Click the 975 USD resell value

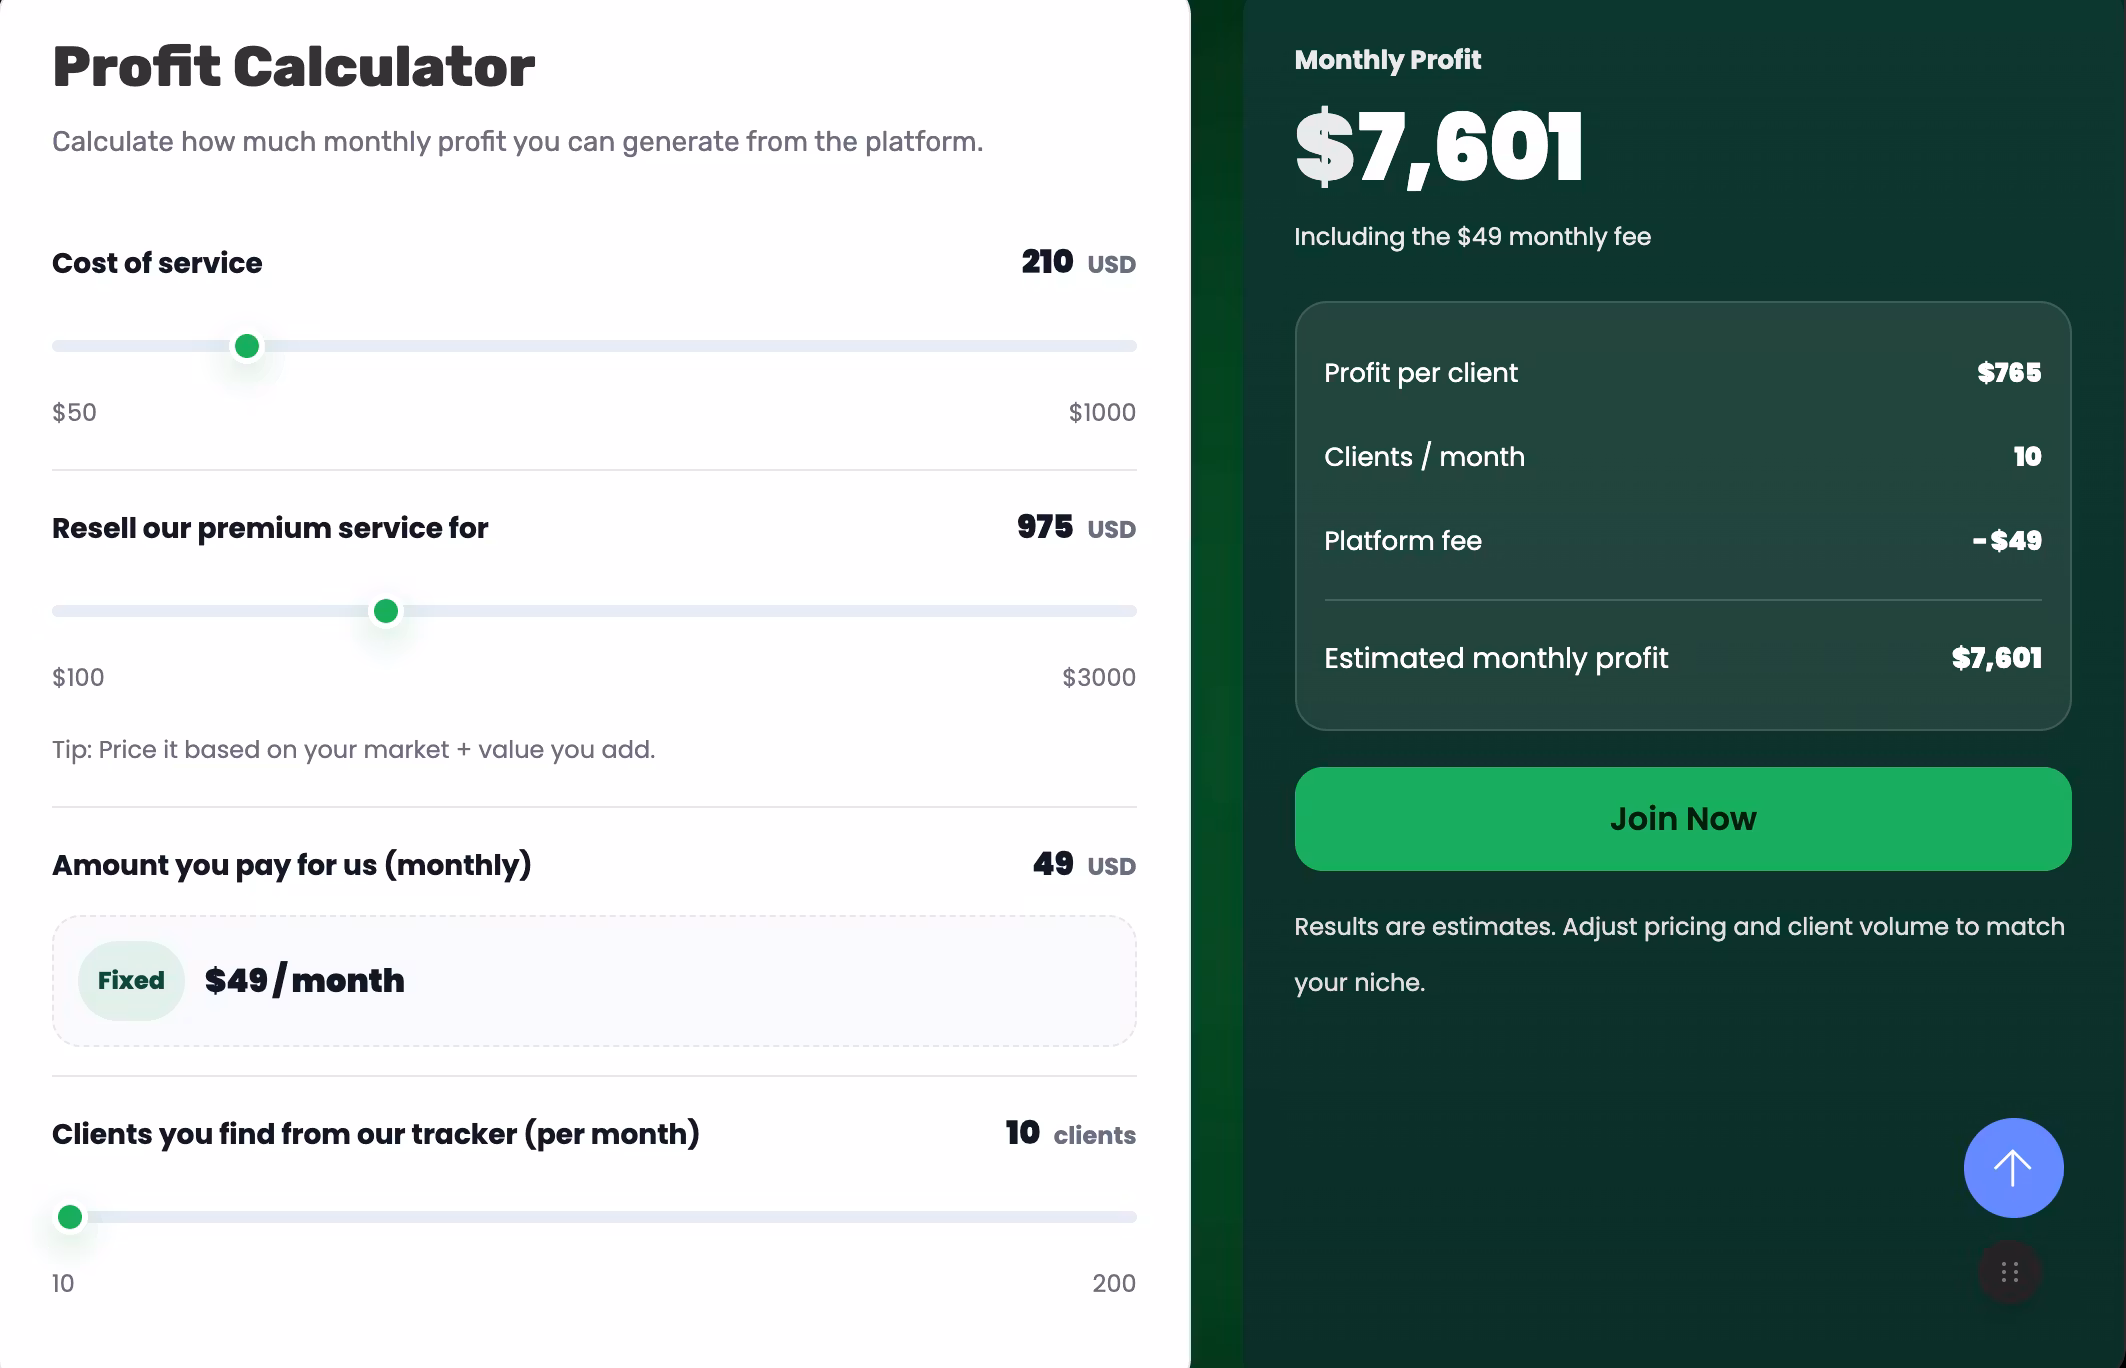pyautogui.click(x=1075, y=528)
